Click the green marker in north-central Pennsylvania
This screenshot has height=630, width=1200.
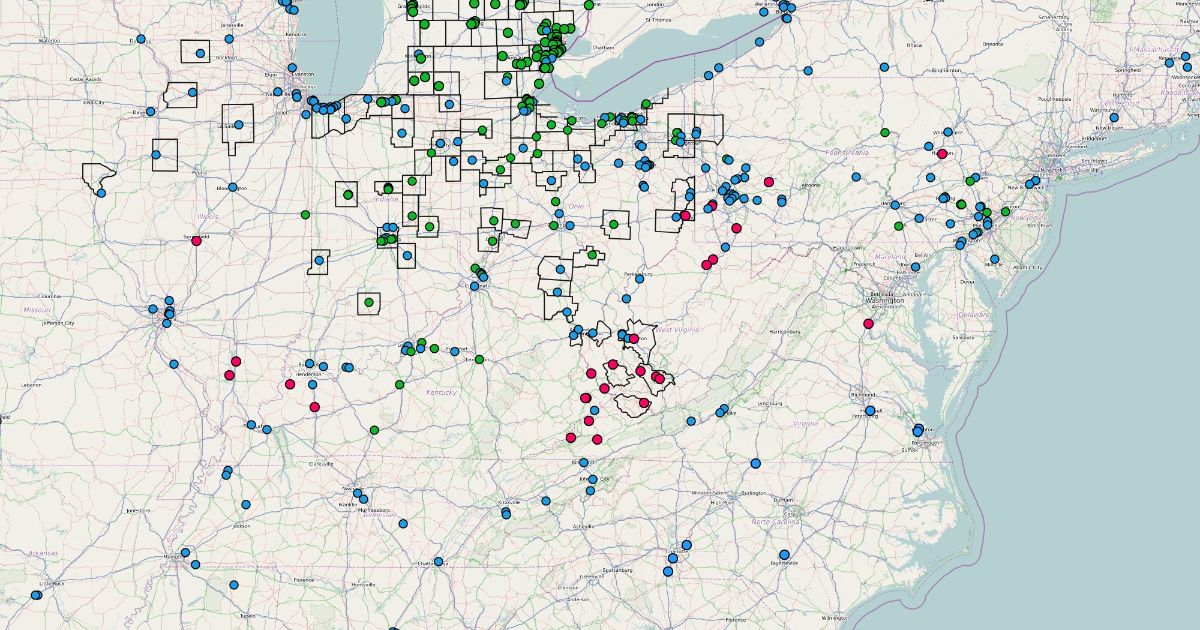click(x=884, y=132)
